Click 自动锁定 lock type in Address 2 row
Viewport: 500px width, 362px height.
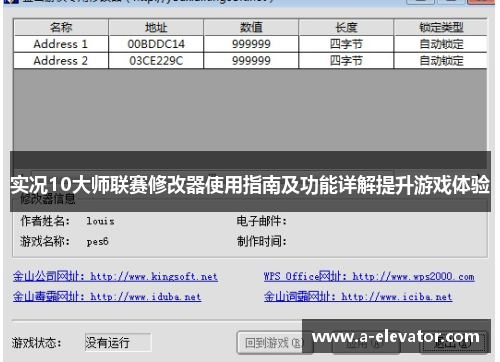point(441,60)
